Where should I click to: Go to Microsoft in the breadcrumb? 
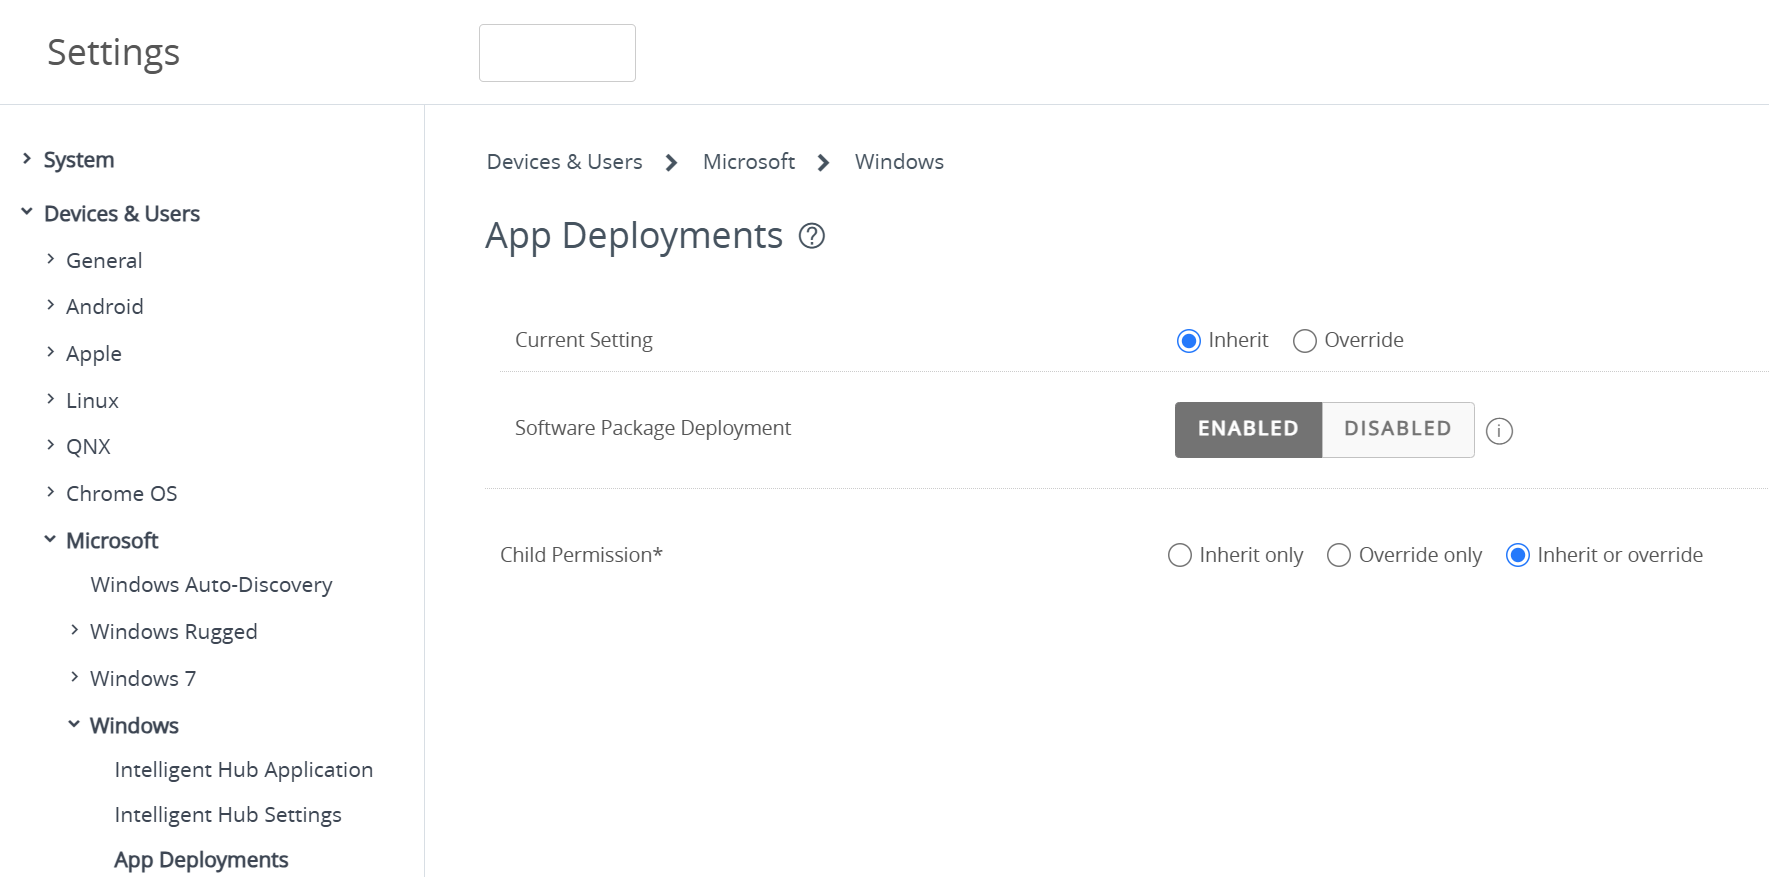tap(748, 162)
